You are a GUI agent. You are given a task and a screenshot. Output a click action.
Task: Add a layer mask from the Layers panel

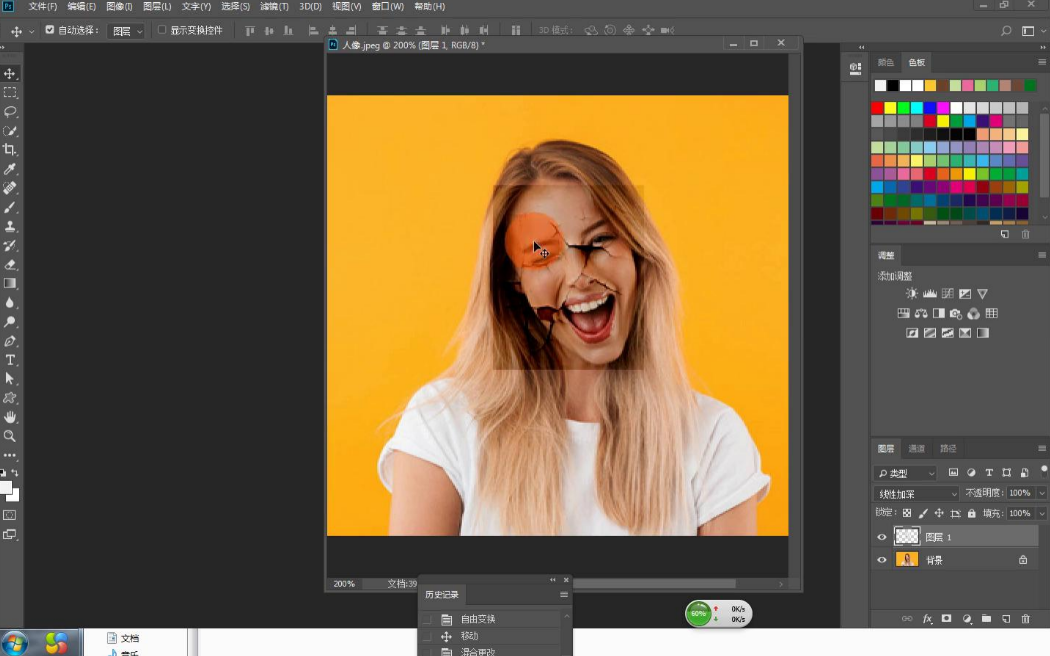(946, 619)
